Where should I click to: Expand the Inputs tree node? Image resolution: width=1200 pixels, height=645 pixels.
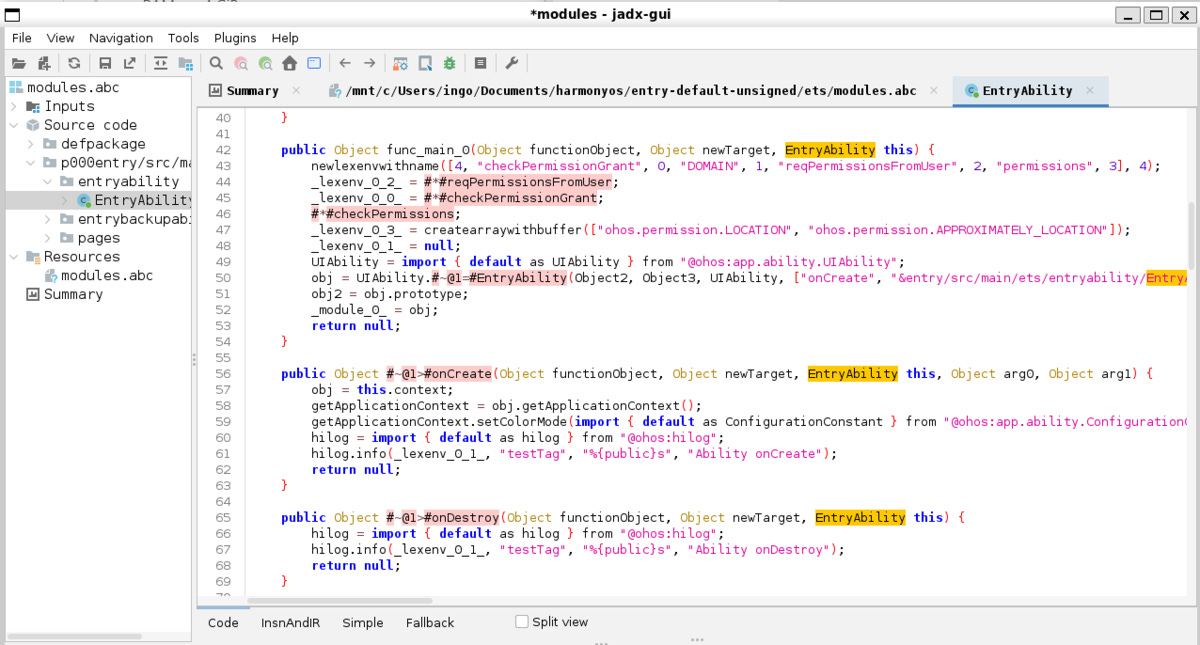[x=14, y=106]
